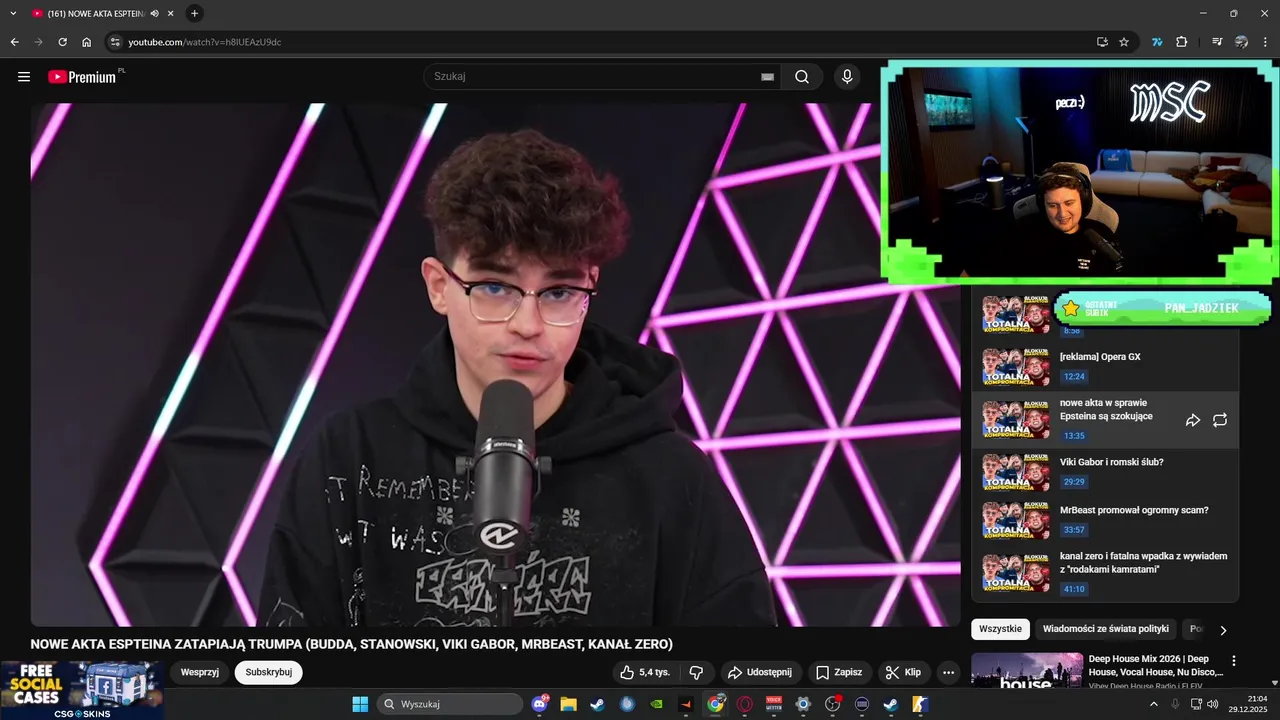The width and height of the screenshot is (1280, 720).
Task: Click the main video player area
Action: (495, 365)
